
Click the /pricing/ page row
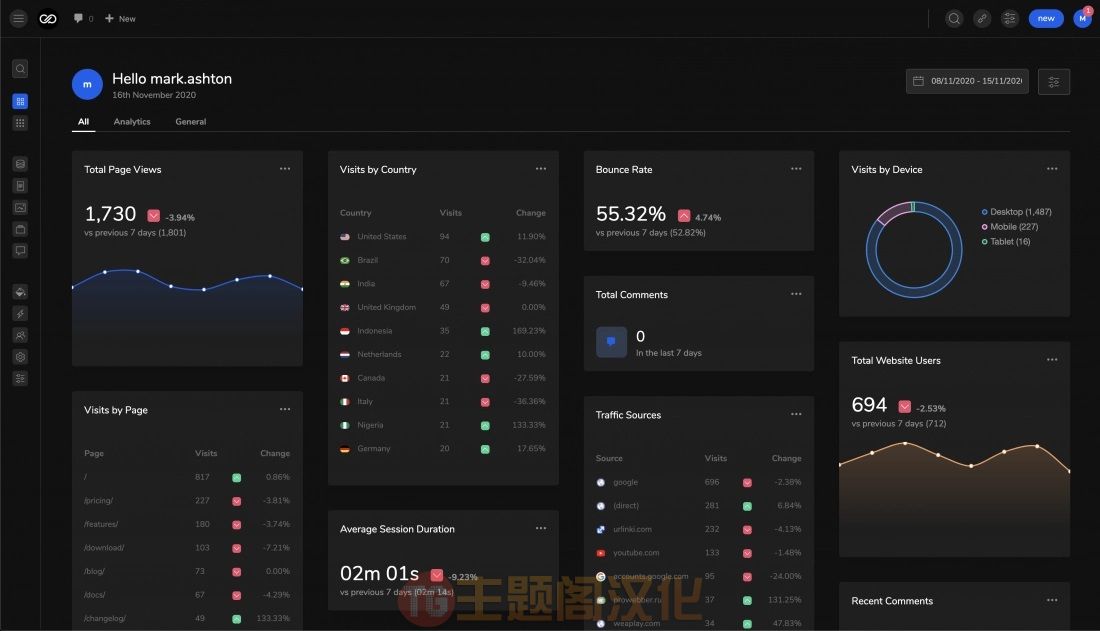[187, 501]
